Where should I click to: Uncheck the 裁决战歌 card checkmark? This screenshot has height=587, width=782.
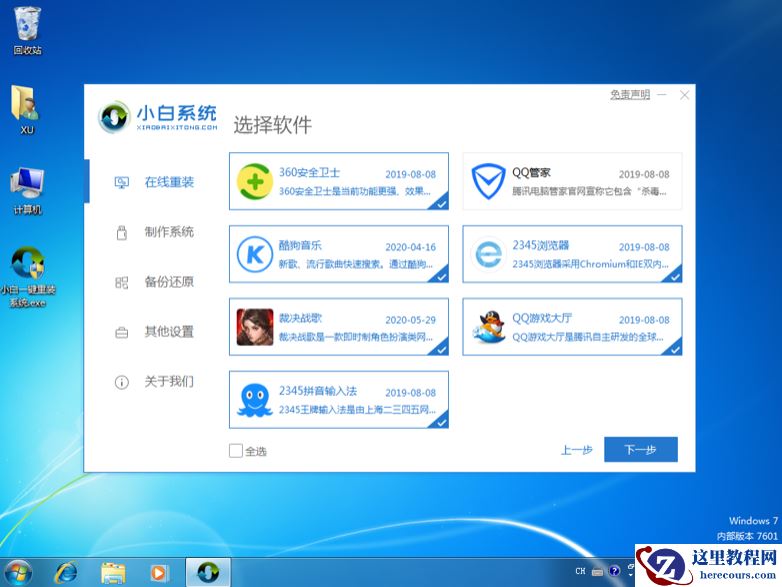coord(441,349)
